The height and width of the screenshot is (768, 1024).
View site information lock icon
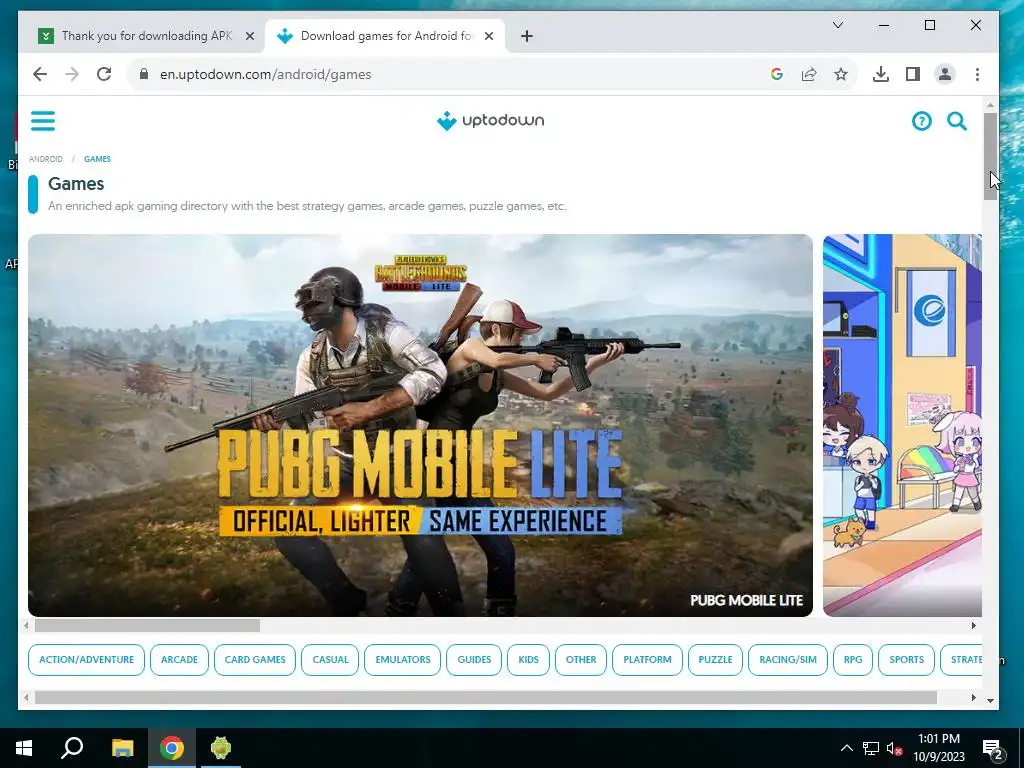(x=144, y=74)
